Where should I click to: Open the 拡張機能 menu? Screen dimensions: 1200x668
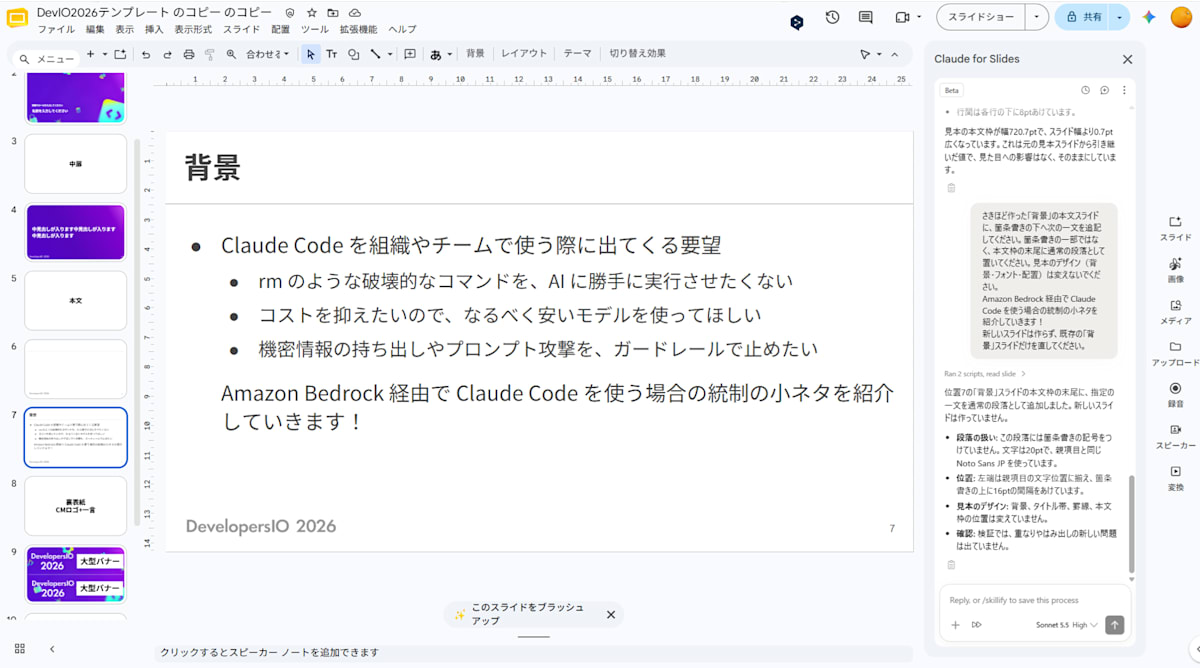click(358, 29)
